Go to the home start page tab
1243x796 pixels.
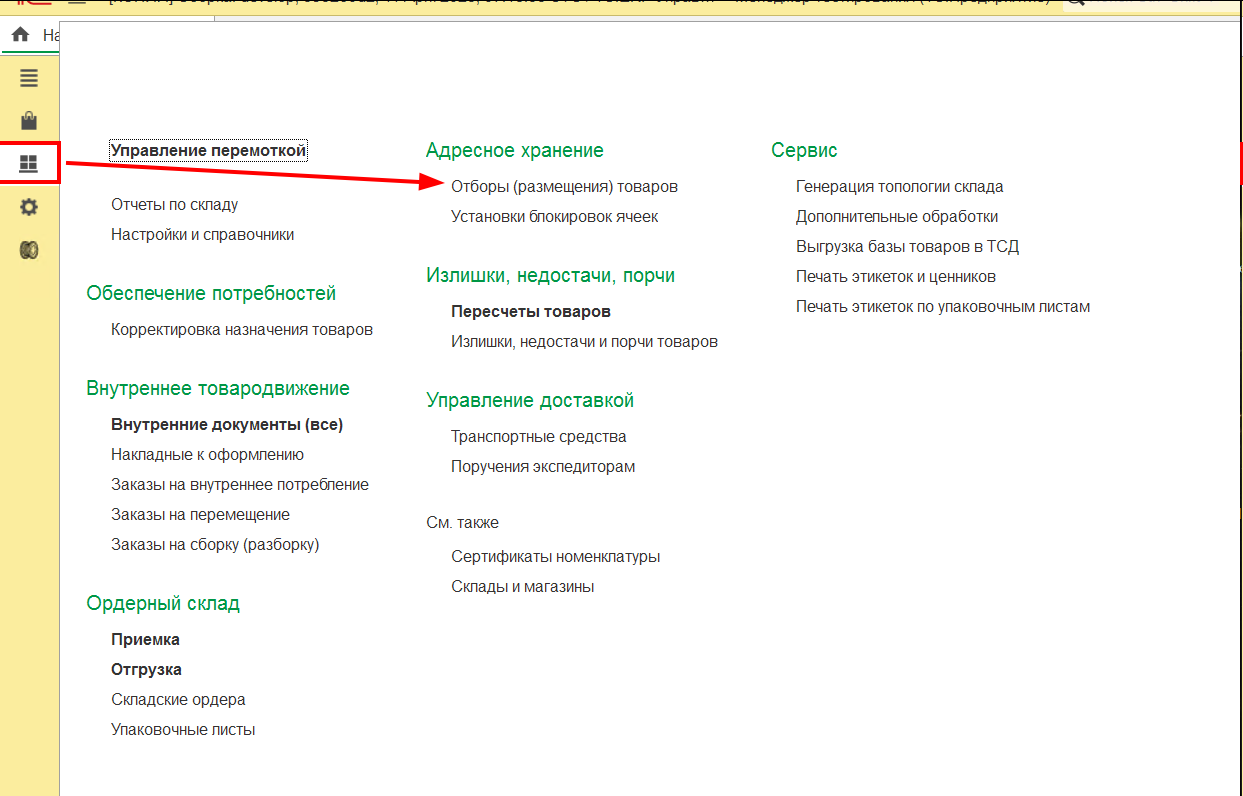(x=20, y=35)
